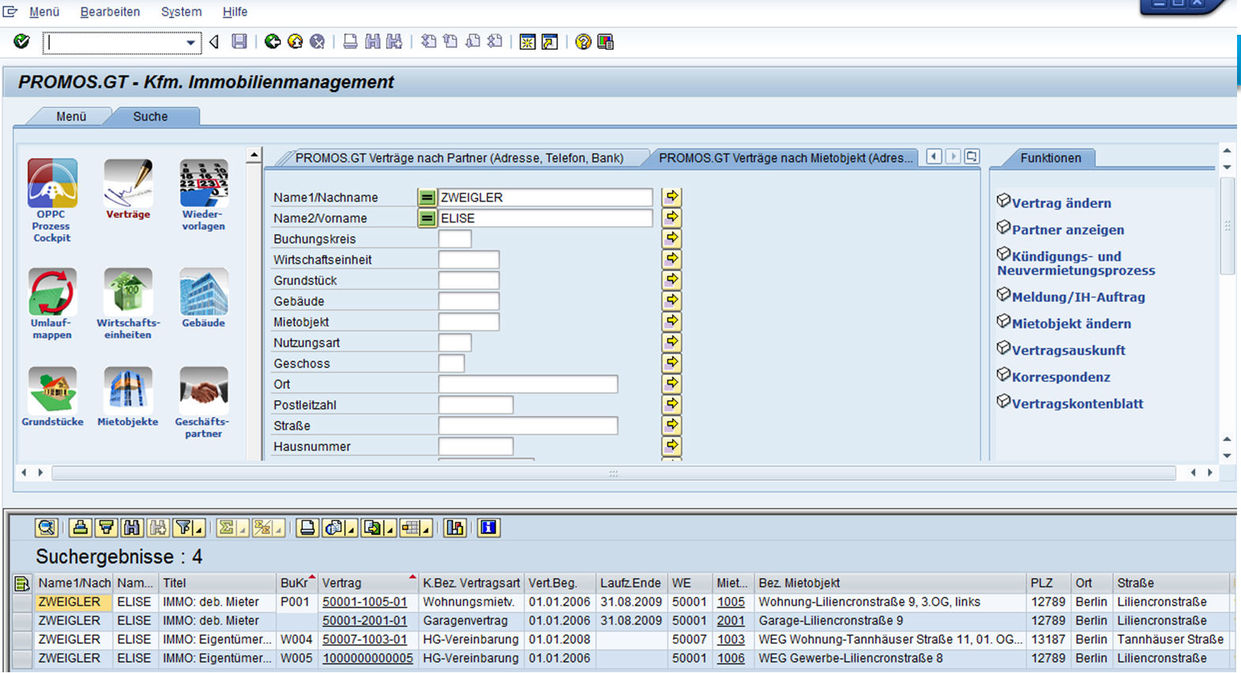Click the green Back arrow in toolbar
This screenshot has height=673, width=1241.
point(272,42)
